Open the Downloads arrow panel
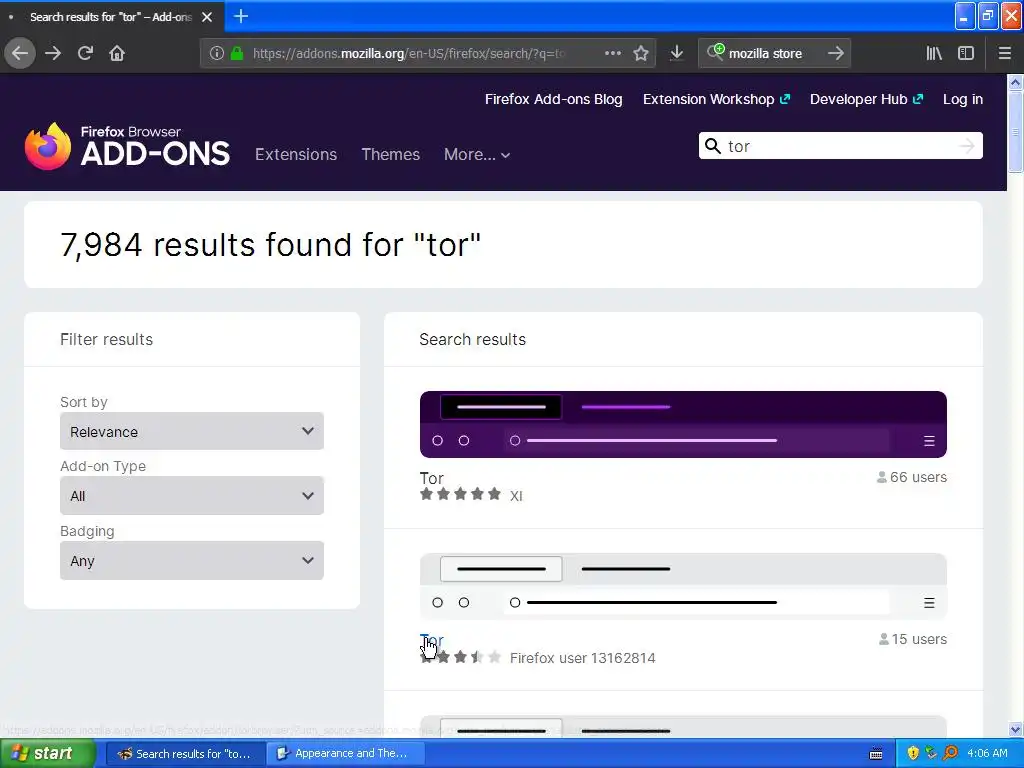The image size is (1024, 768). [x=677, y=53]
